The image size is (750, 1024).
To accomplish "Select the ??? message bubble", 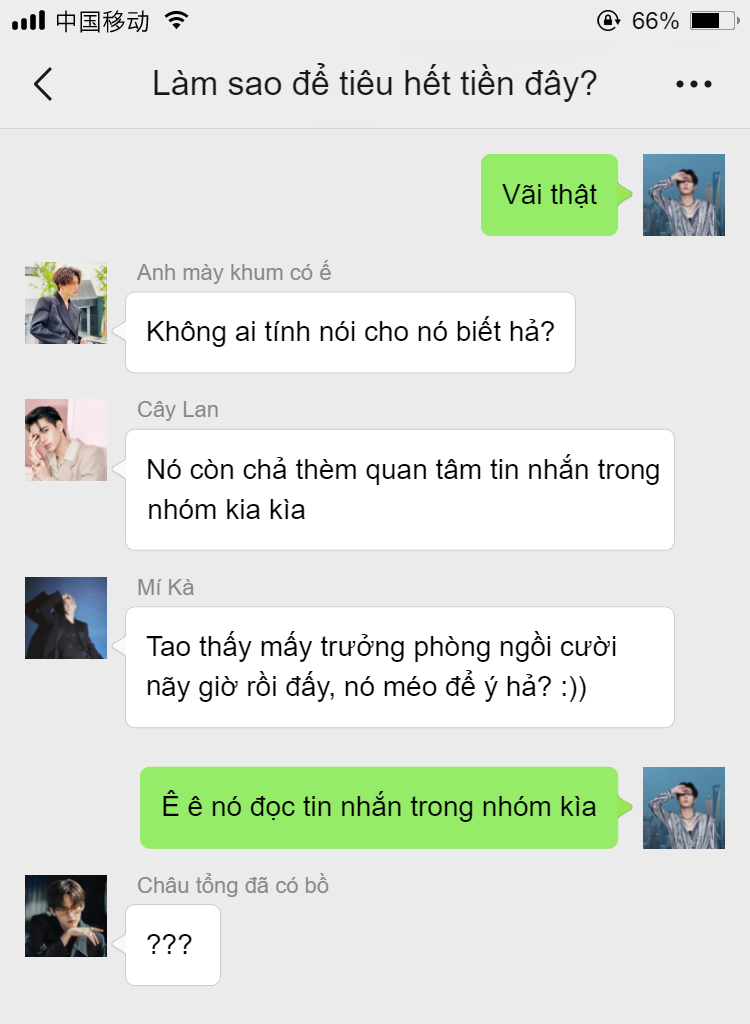I will 172,945.
